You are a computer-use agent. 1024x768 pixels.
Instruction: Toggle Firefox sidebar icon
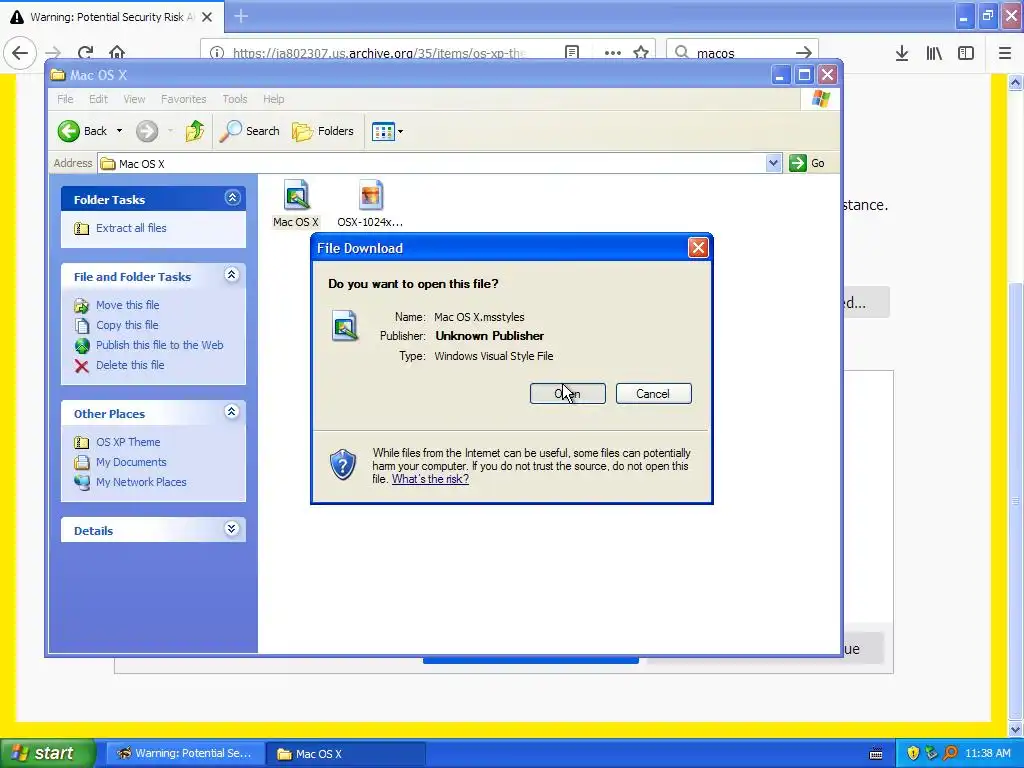tap(966, 53)
